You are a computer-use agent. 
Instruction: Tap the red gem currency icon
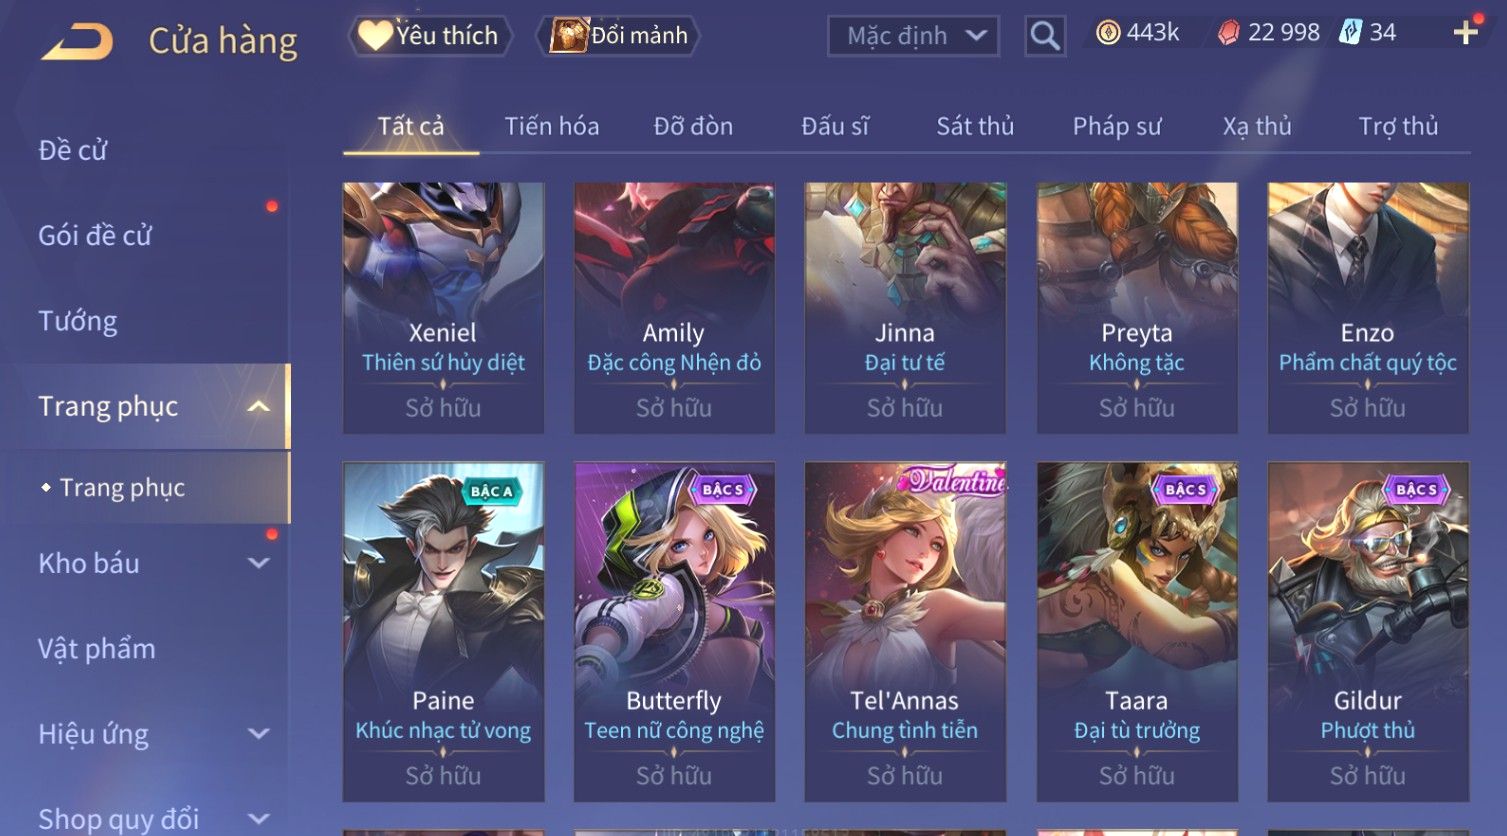click(x=1228, y=33)
